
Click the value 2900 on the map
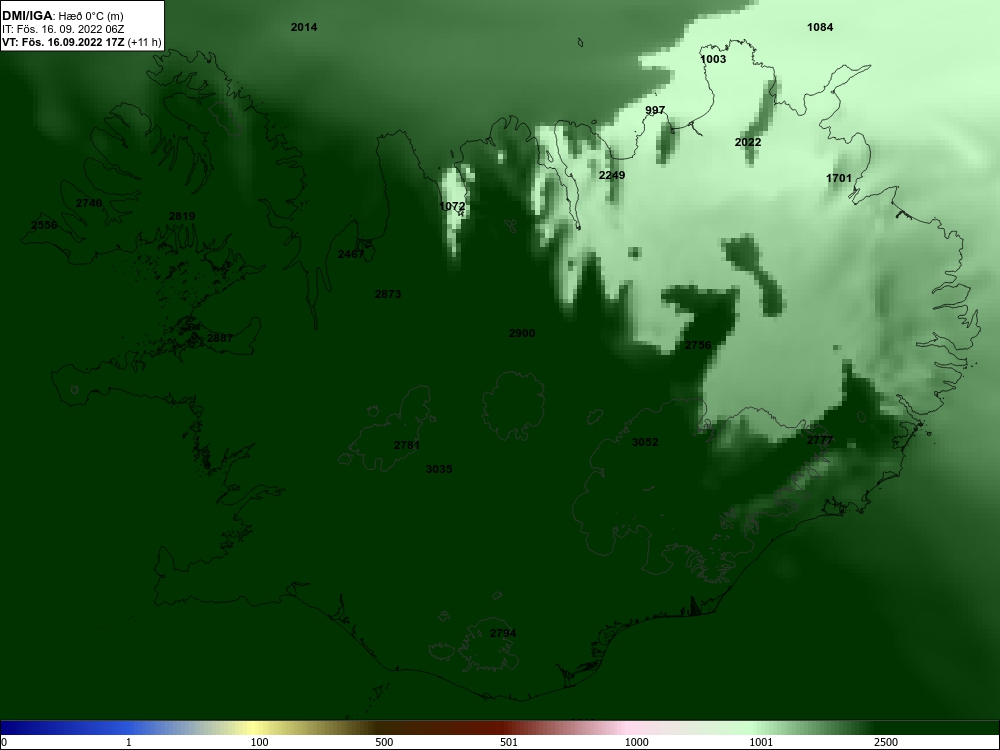pyautogui.click(x=522, y=333)
